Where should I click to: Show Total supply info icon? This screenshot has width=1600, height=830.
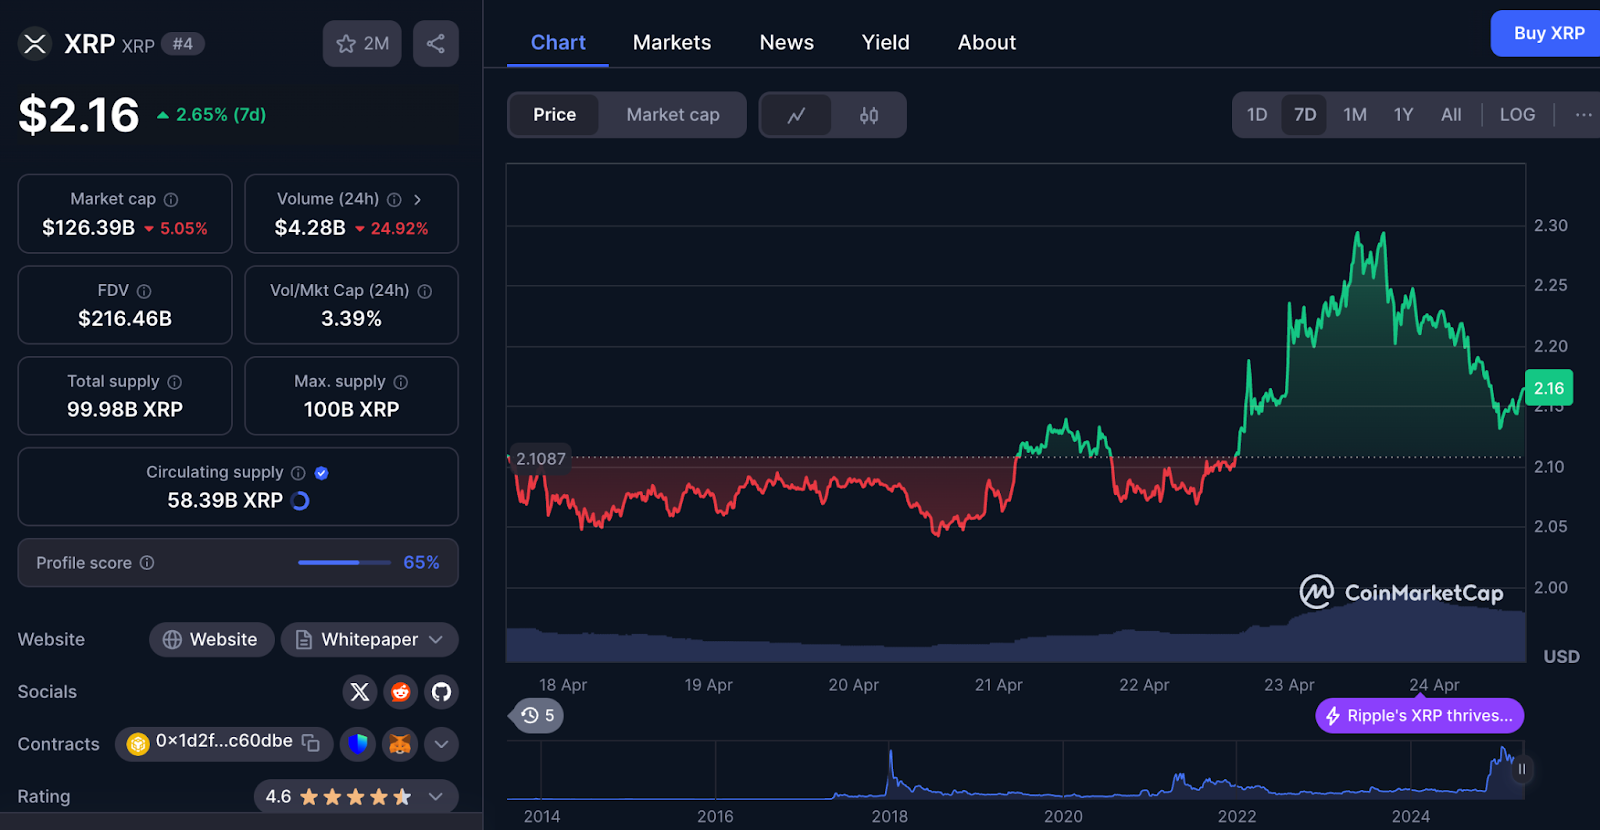pos(175,382)
